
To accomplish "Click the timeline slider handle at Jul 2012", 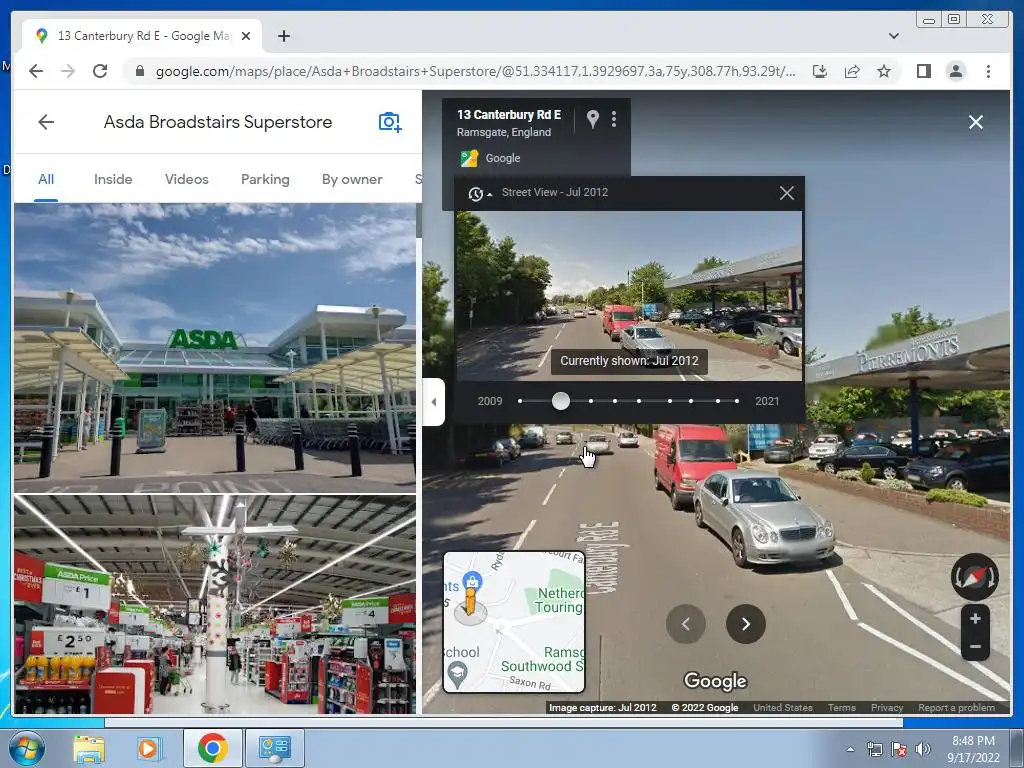I will click(x=560, y=401).
